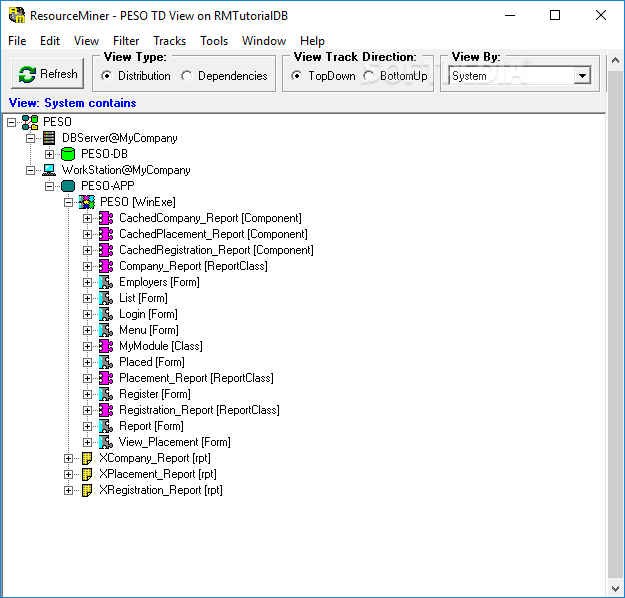Image resolution: width=625 pixels, height=598 pixels.
Task: Open the Tracks menu
Action: tap(169, 41)
